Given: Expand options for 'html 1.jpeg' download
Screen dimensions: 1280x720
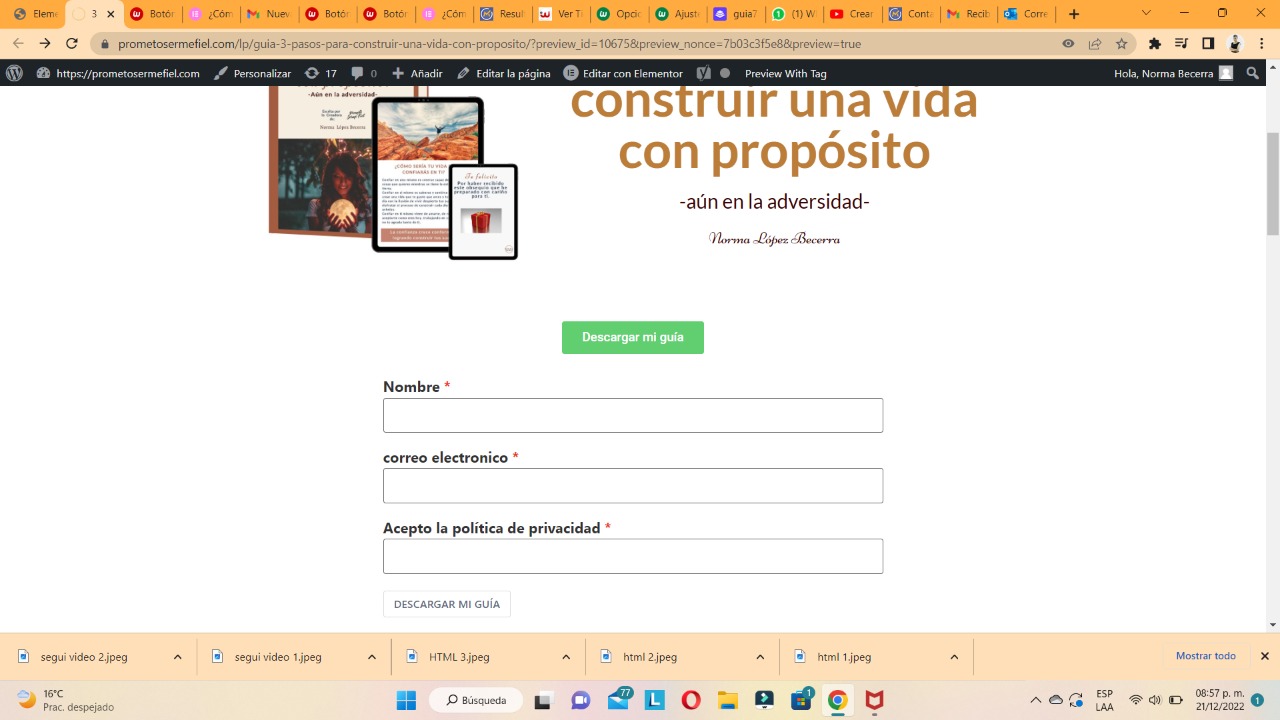Looking at the screenshot, I should tap(954, 657).
